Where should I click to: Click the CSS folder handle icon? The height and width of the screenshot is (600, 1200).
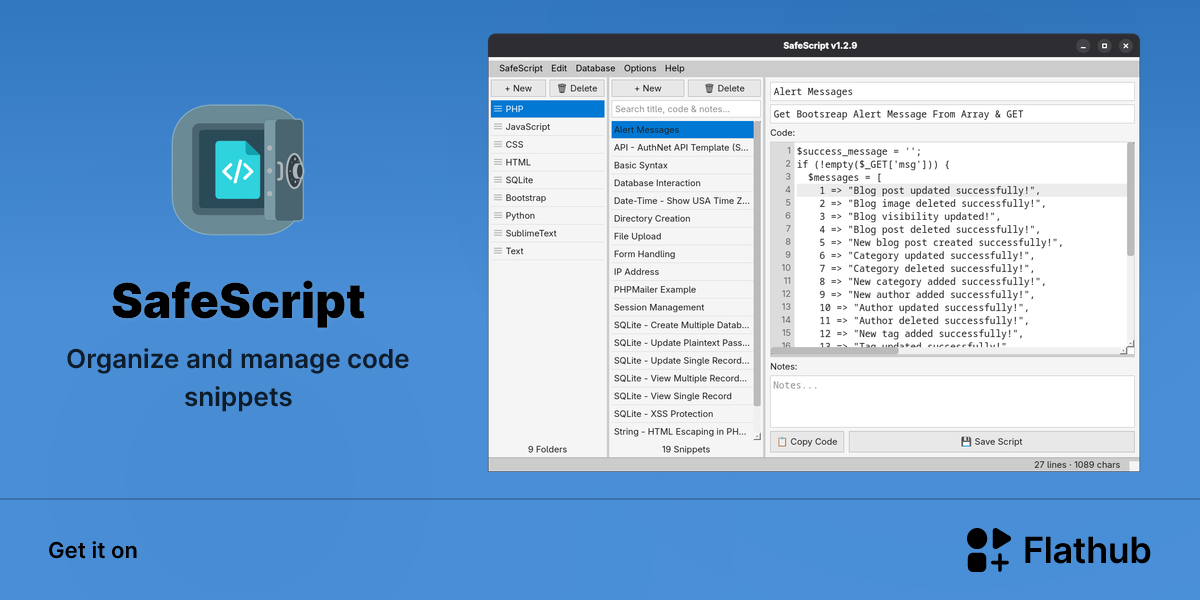click(498, 144)
